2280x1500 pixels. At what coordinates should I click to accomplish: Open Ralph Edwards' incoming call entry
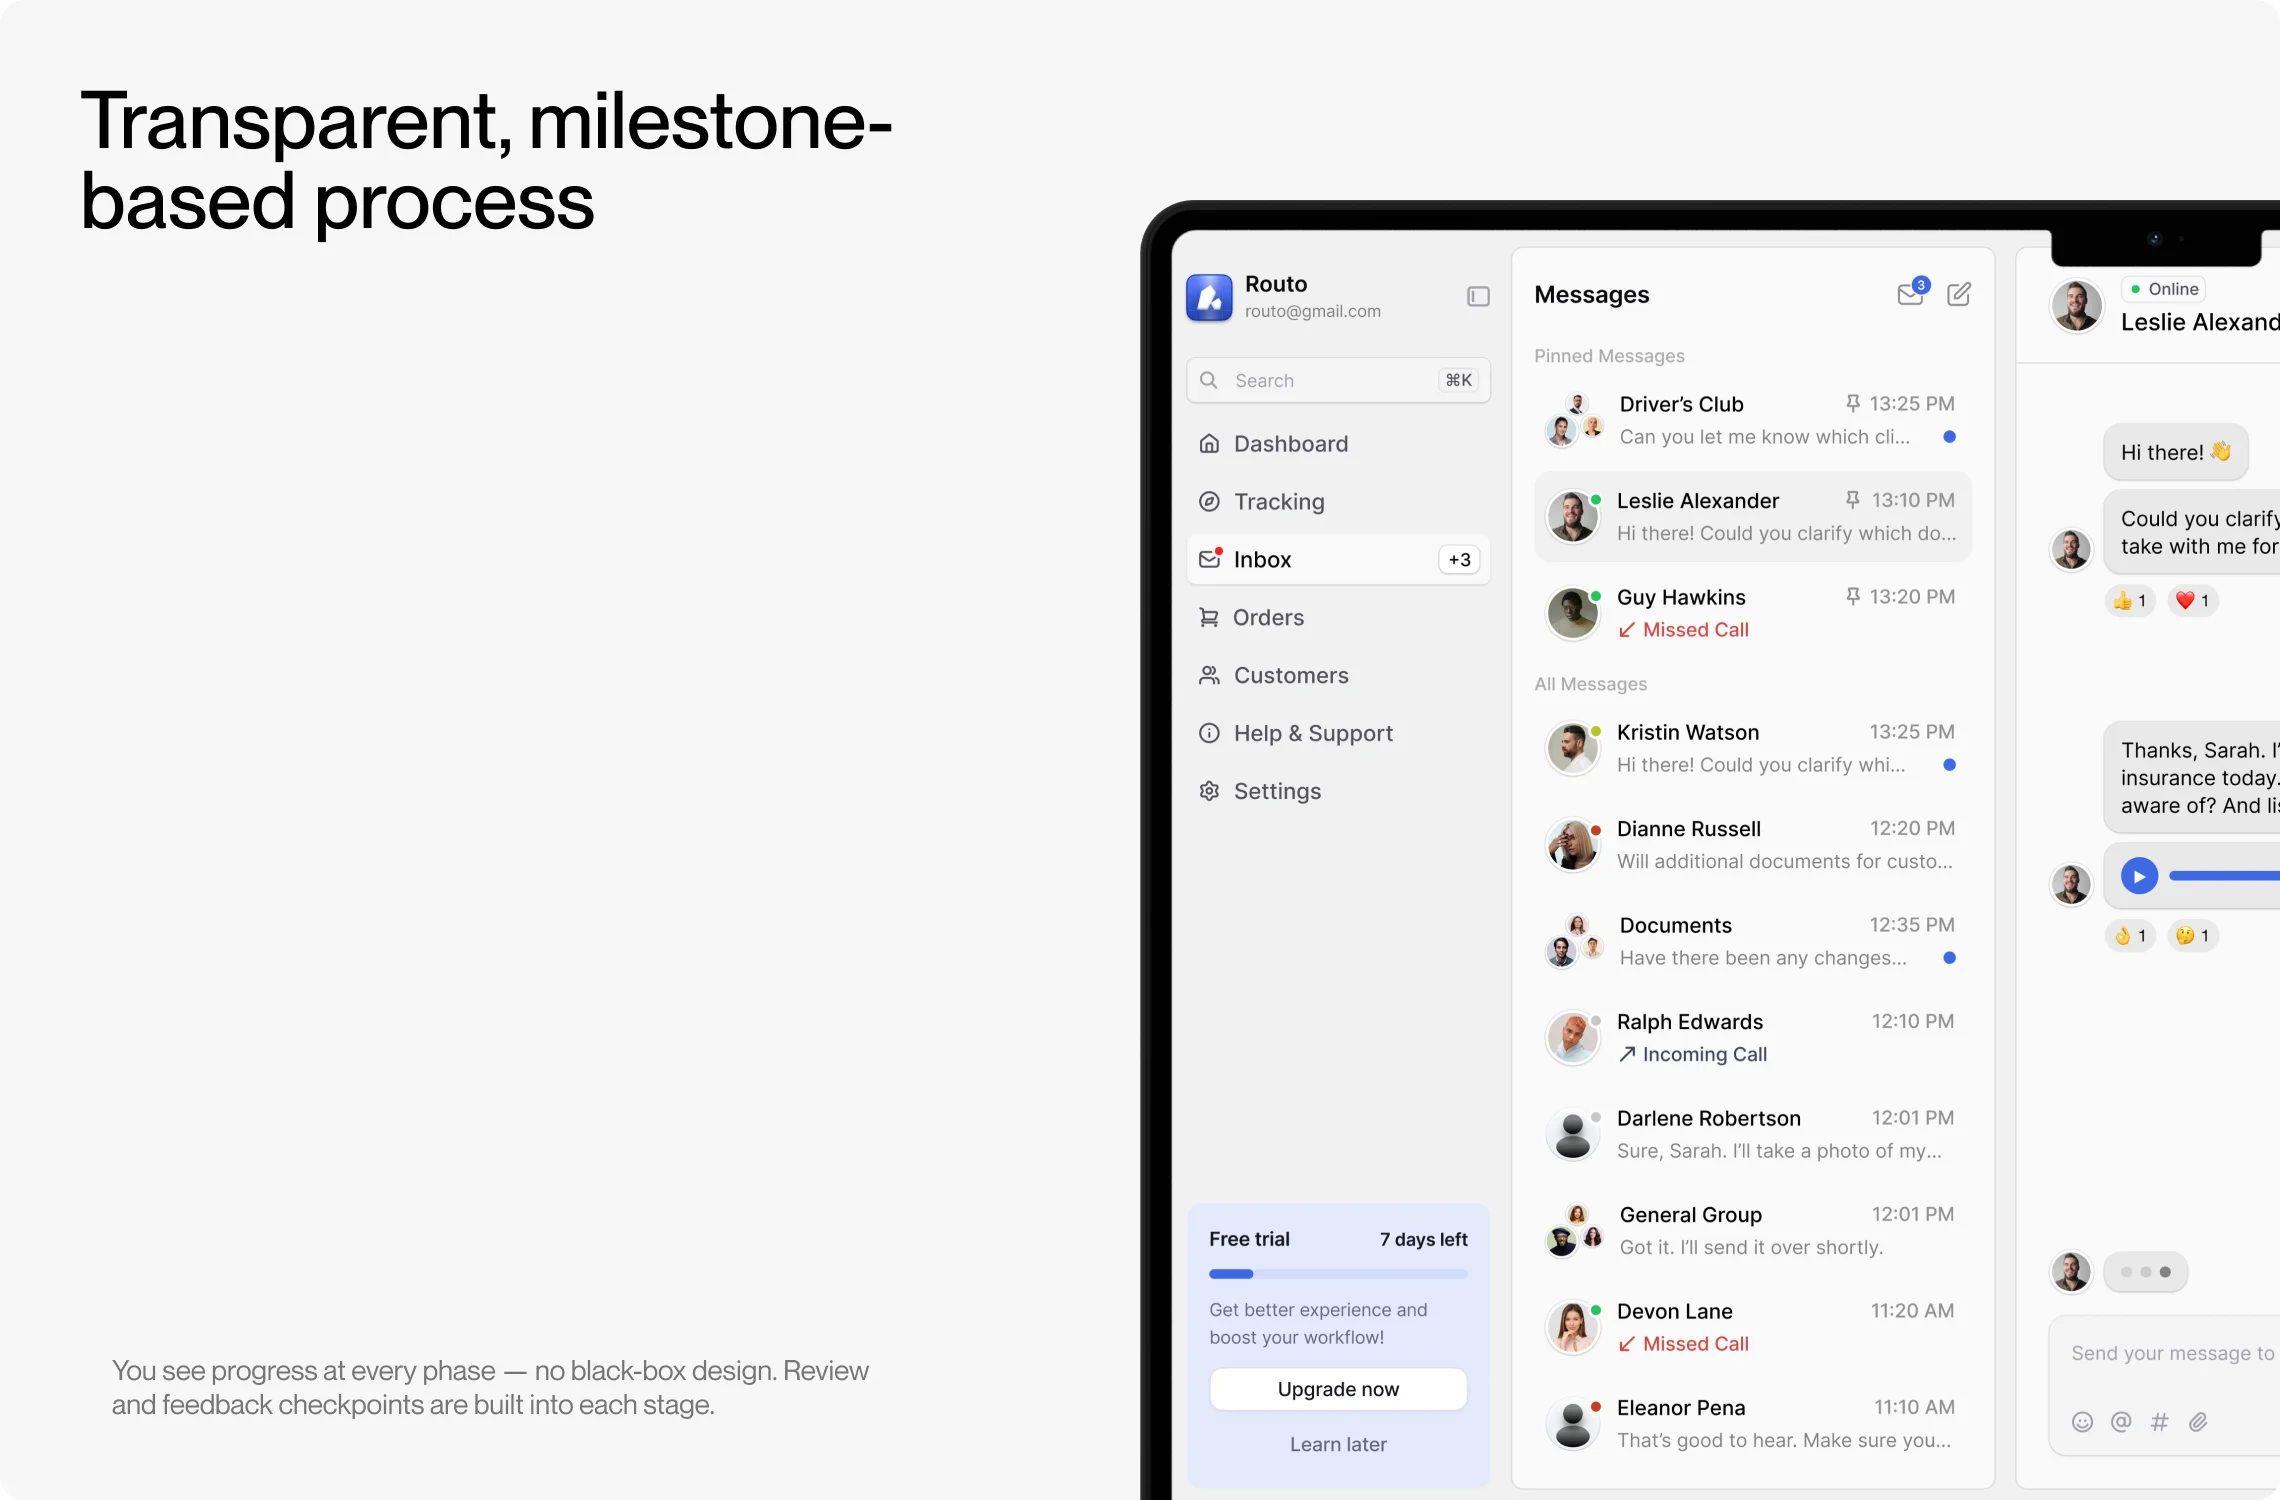point(1752,1038)
